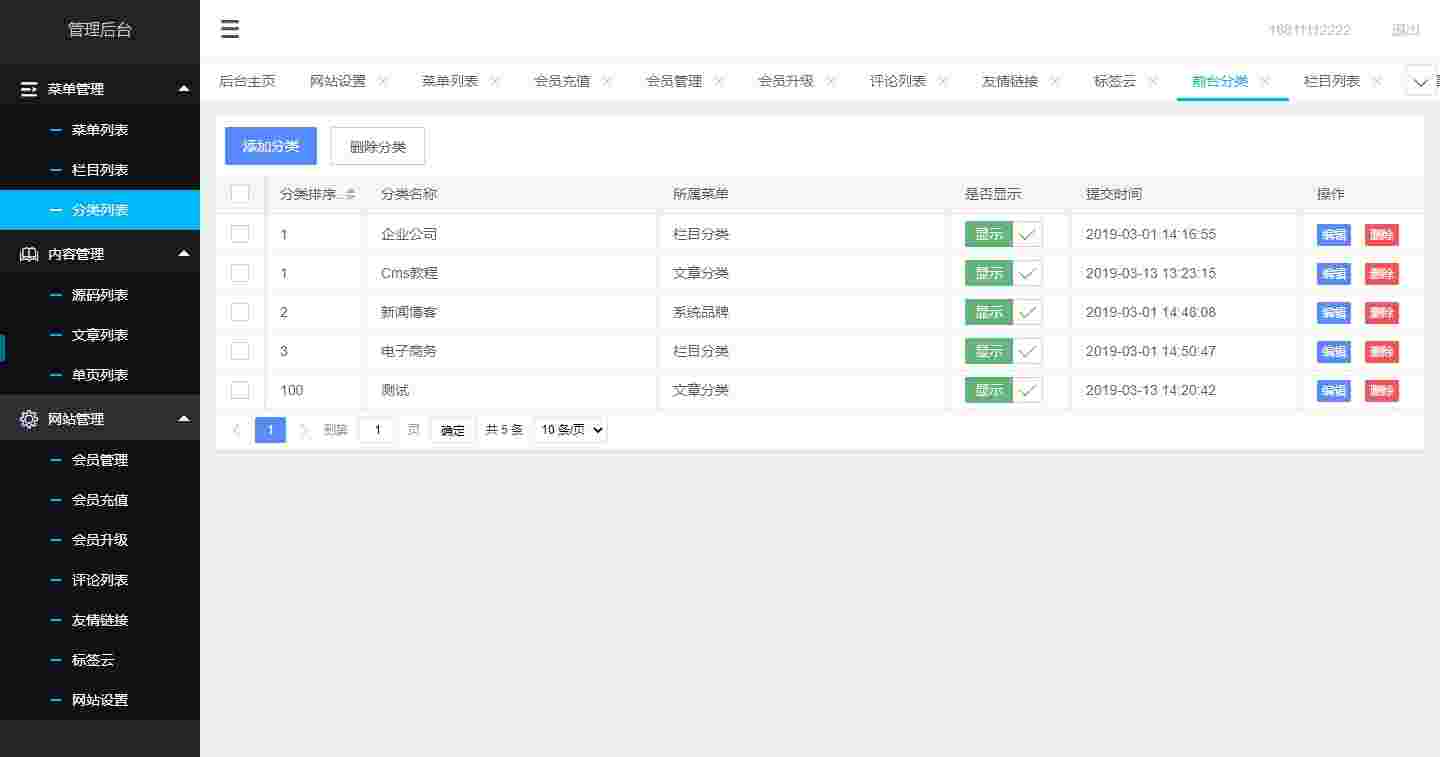Click the previous page arrow in pagination
Viewport: 1440px width, 757px height.
click(237, 429)
